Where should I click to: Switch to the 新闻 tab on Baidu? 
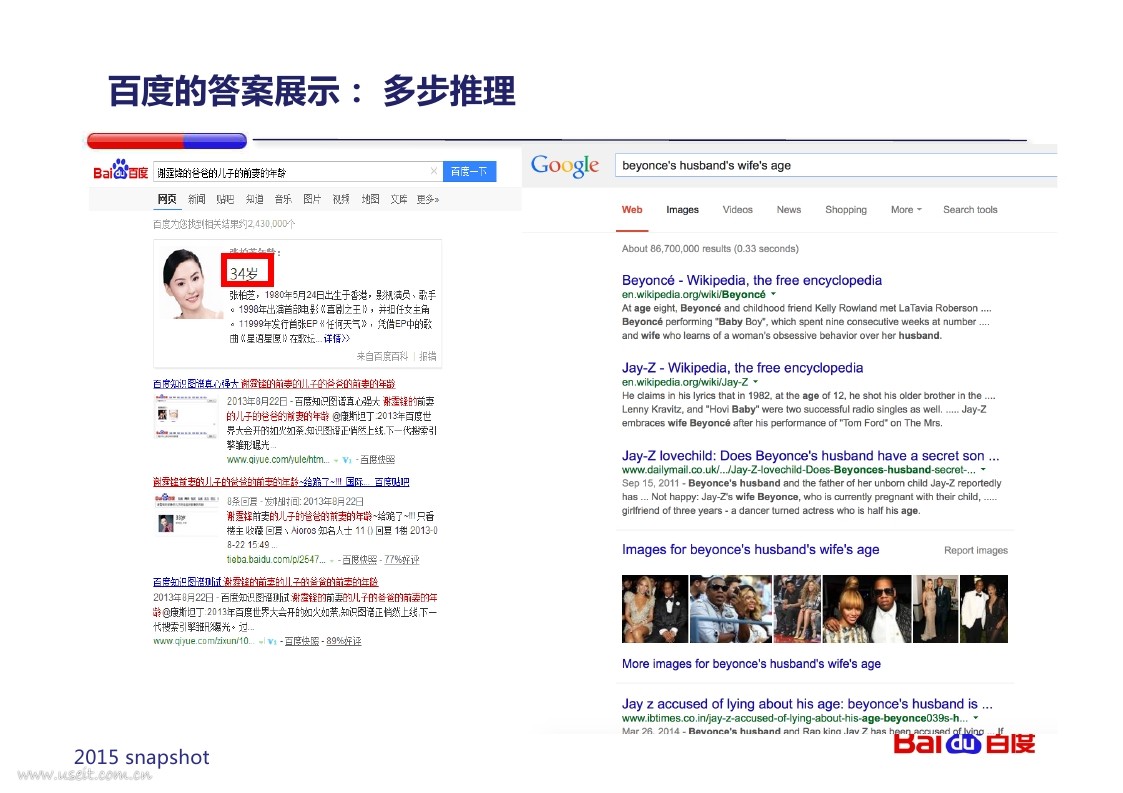(196, 199)
